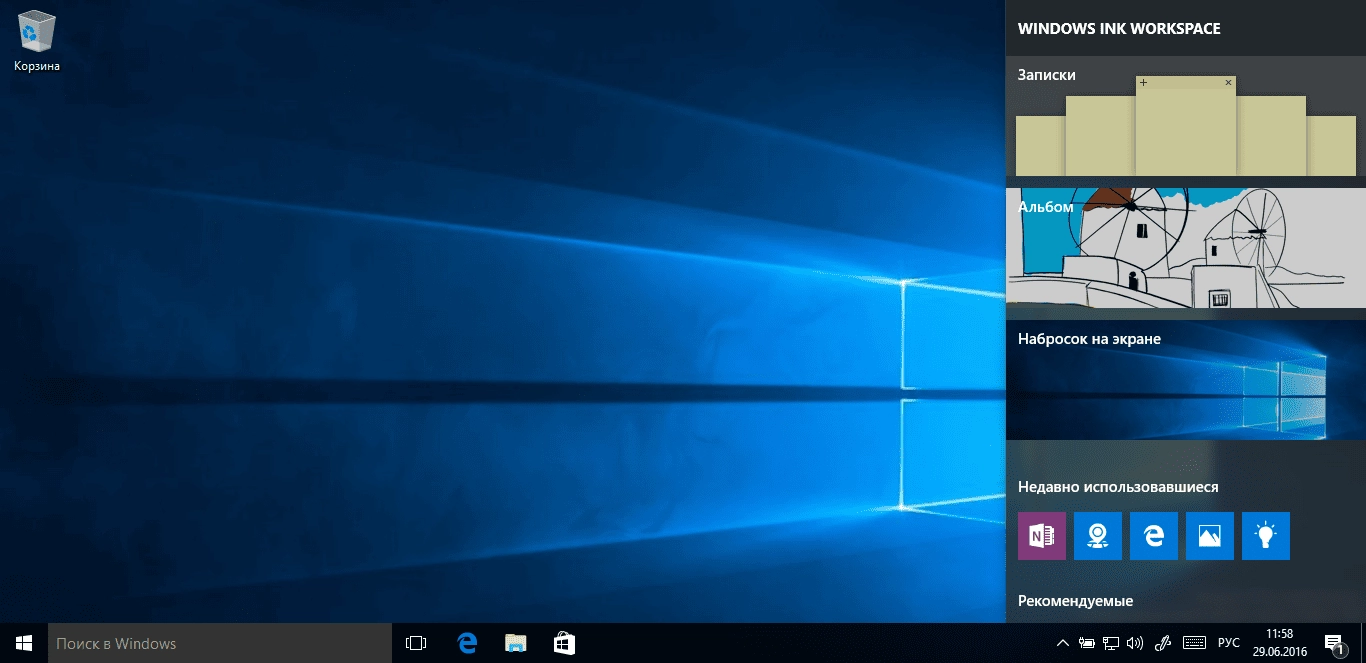Image resolution: width=1366 pixels, height=663 pixels.
Task: Click the battery power tray icon
Action: 1086,643
